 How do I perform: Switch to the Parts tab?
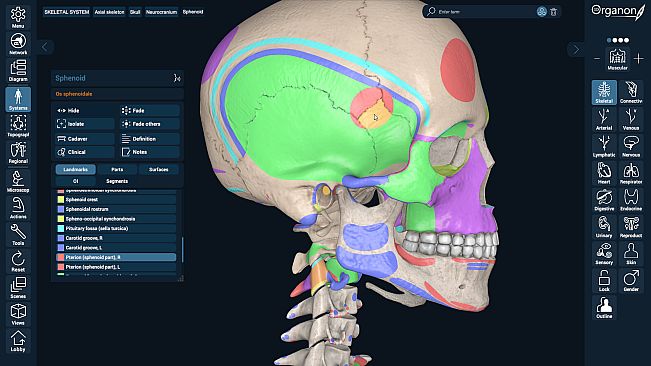click(x=117, y=169)
